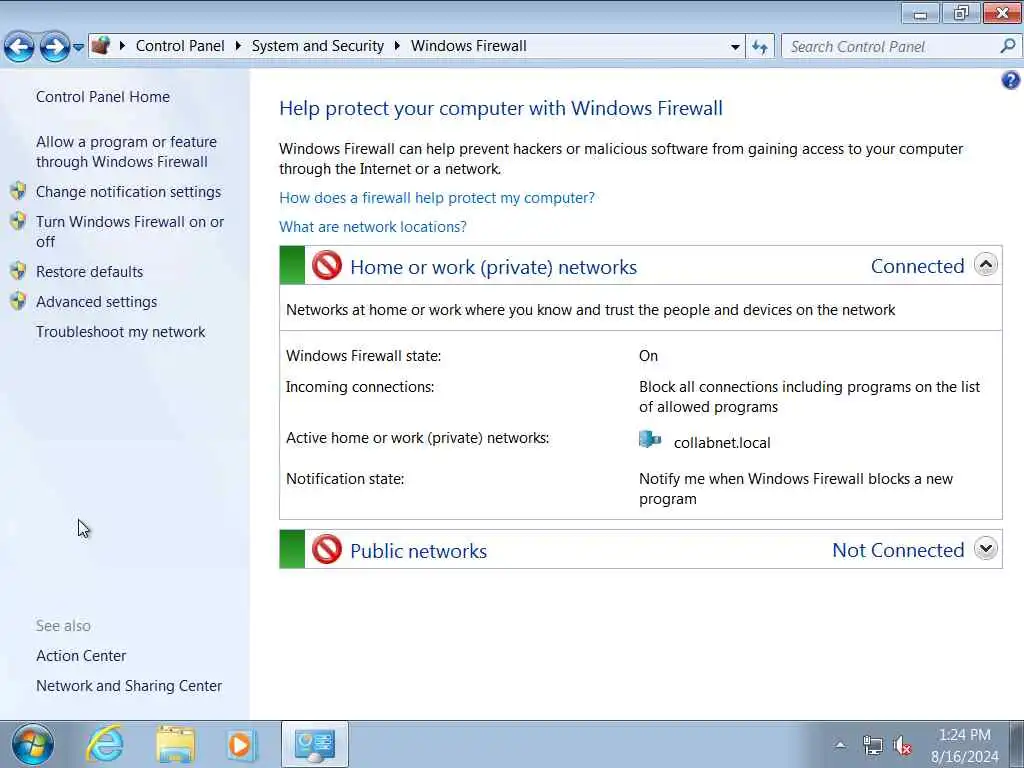
Task: Launch Windows Media Player from taskbar
Action: (x=240, y=744)
